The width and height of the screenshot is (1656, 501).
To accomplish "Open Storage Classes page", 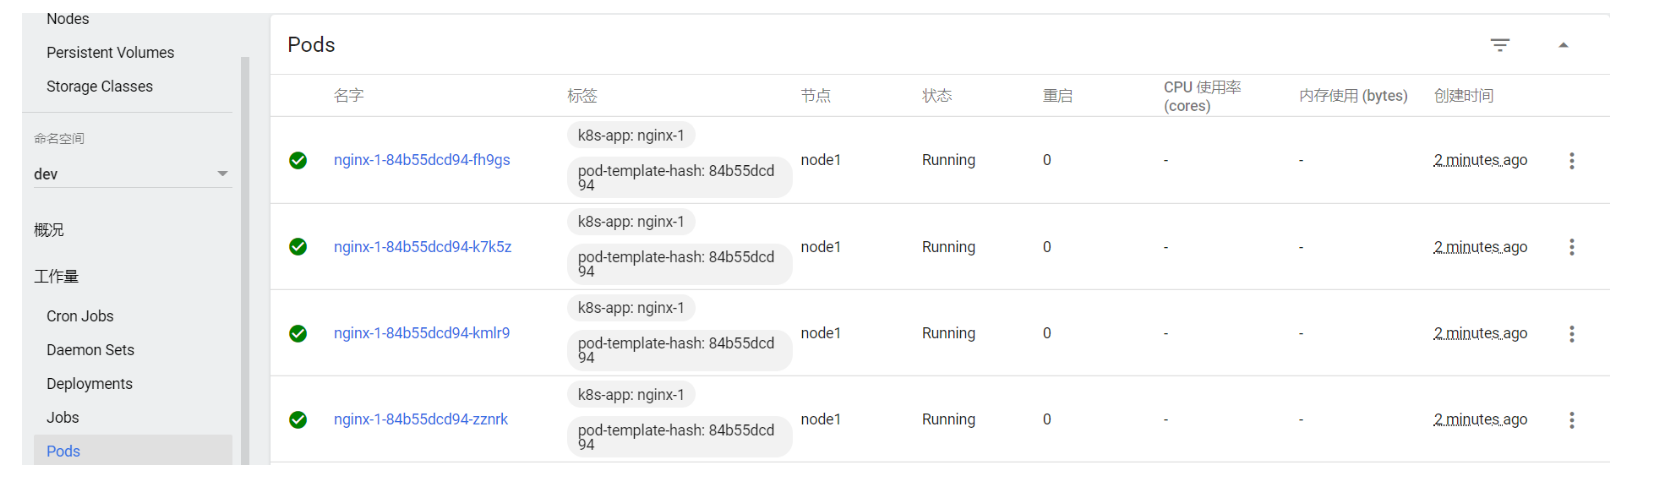I will (x=99, y=87).
